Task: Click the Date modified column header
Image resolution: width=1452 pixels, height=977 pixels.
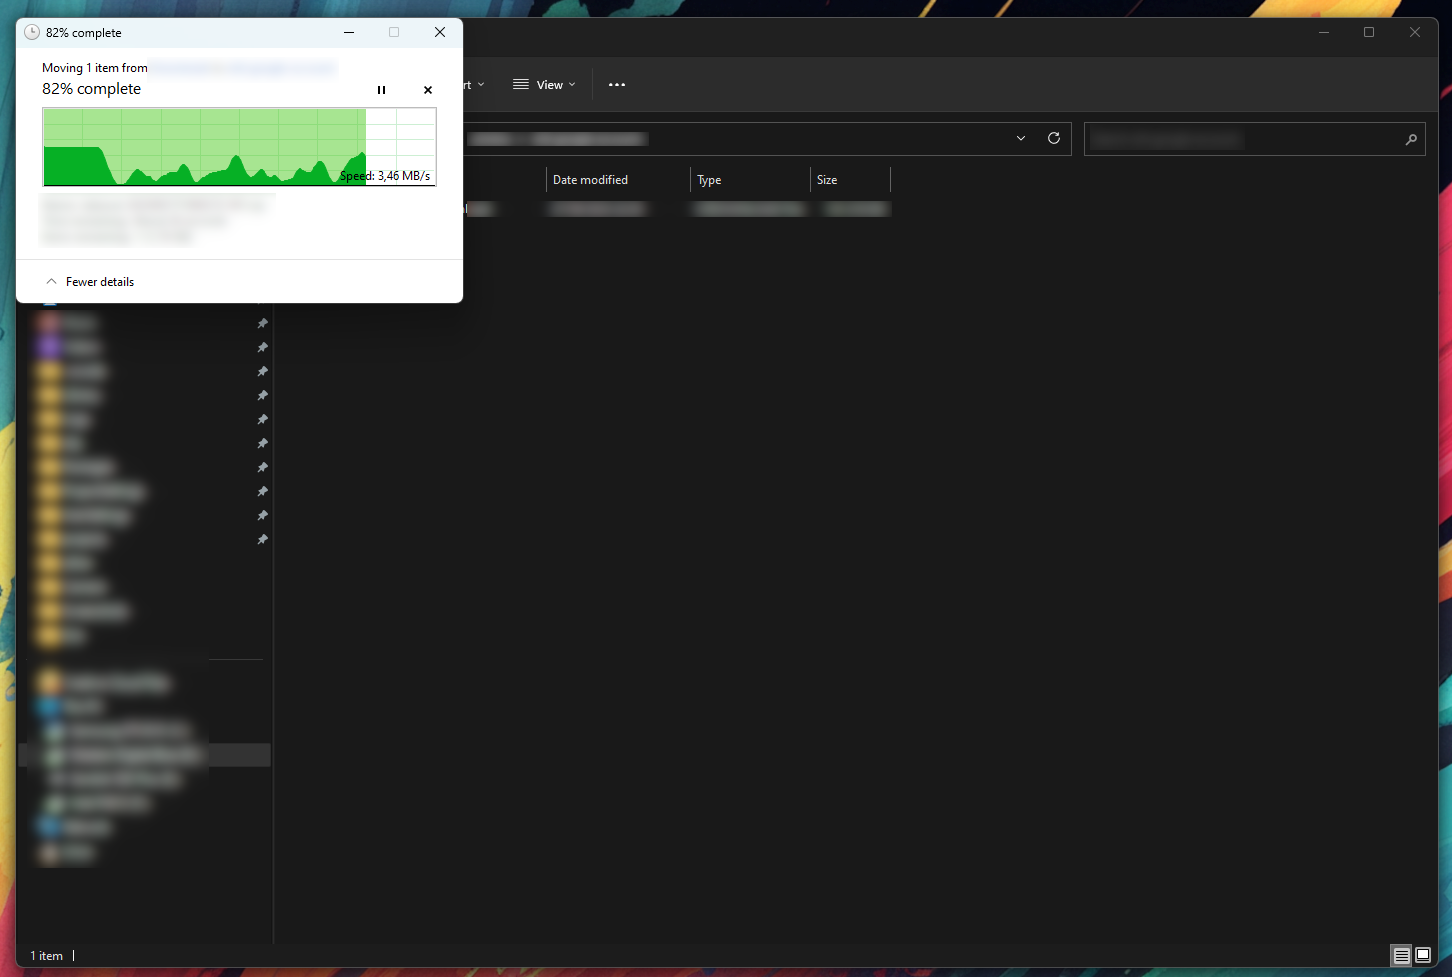Action: 590,179
